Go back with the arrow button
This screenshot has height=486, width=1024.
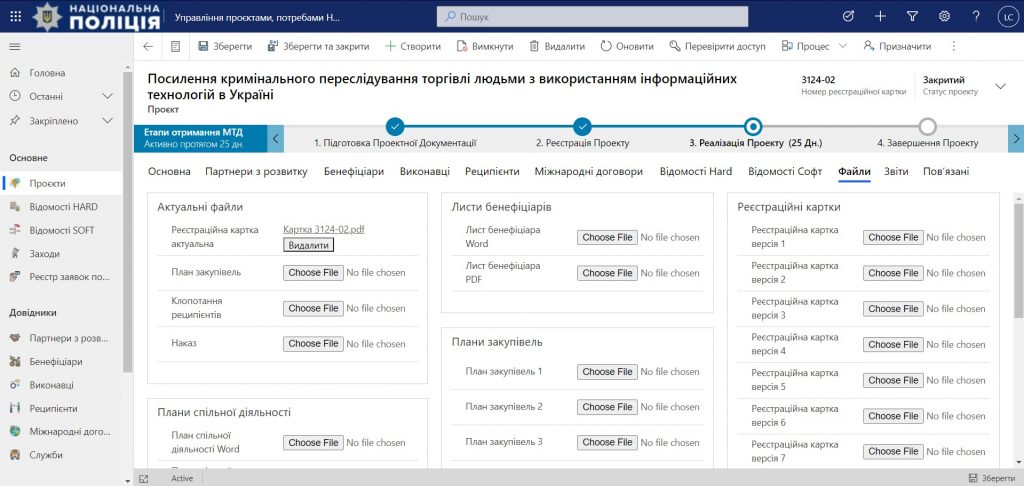148,46
